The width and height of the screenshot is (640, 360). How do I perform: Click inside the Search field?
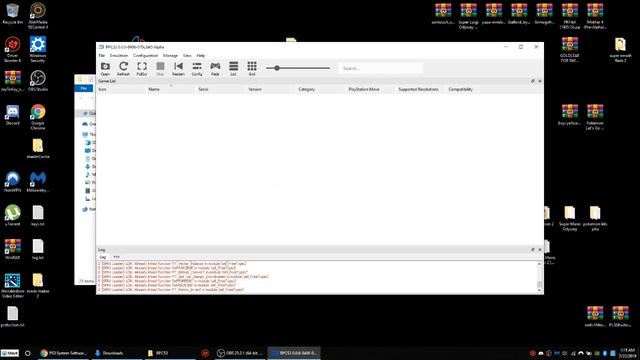pyautogui.click(x=380, y=68)
